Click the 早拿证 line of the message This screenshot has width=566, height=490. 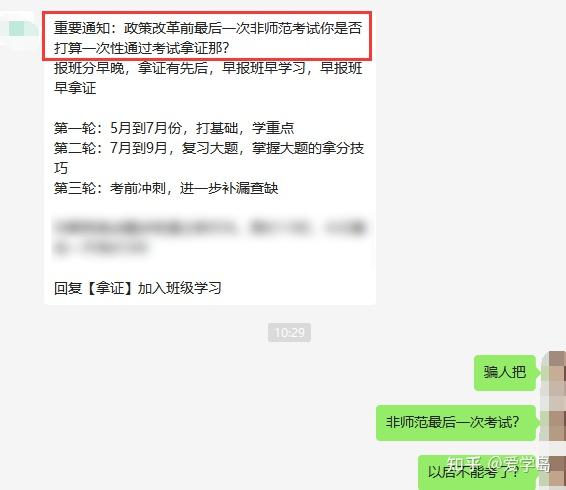click(75, 88)
